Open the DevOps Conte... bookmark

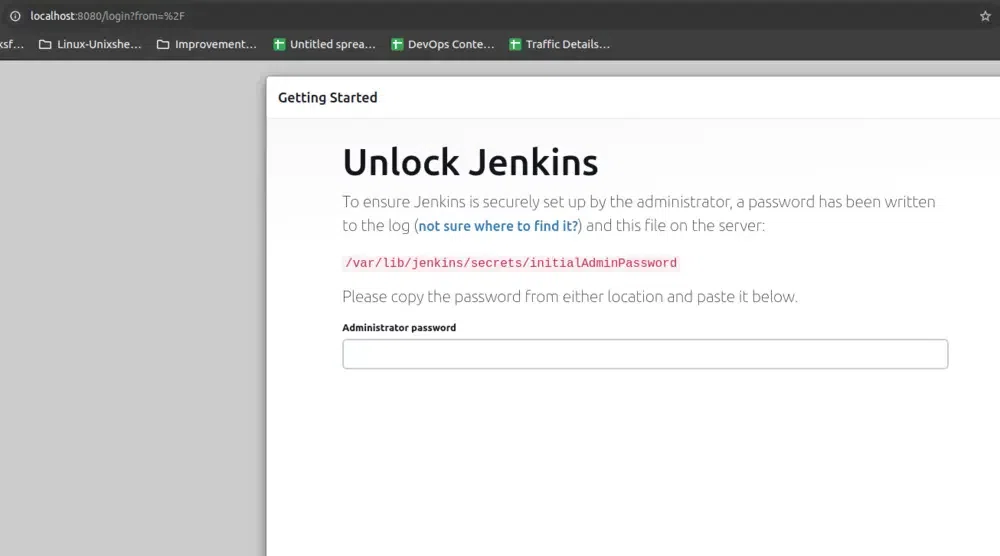click(x=443, y=44)
